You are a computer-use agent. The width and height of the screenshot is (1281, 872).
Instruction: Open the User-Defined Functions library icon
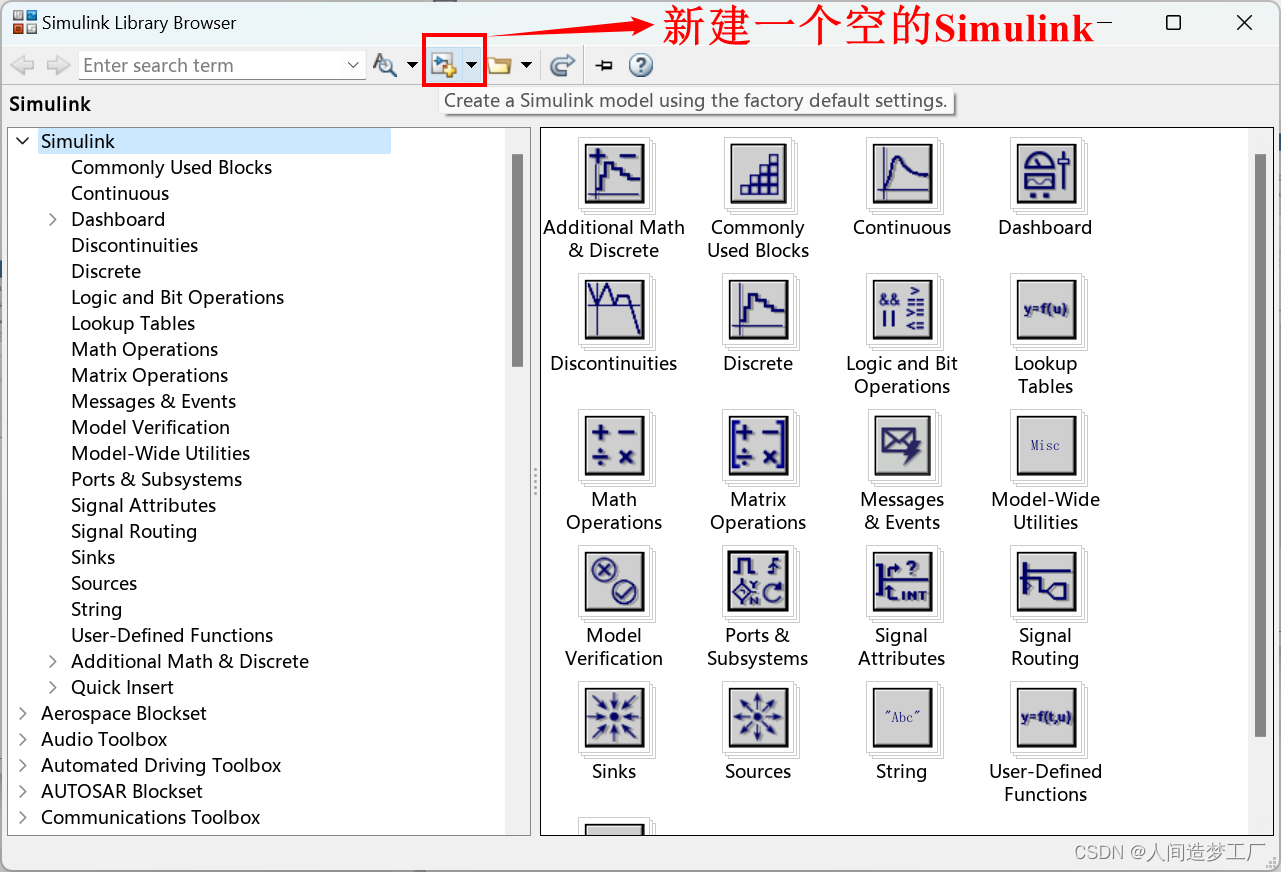(x=1046, y=718)
